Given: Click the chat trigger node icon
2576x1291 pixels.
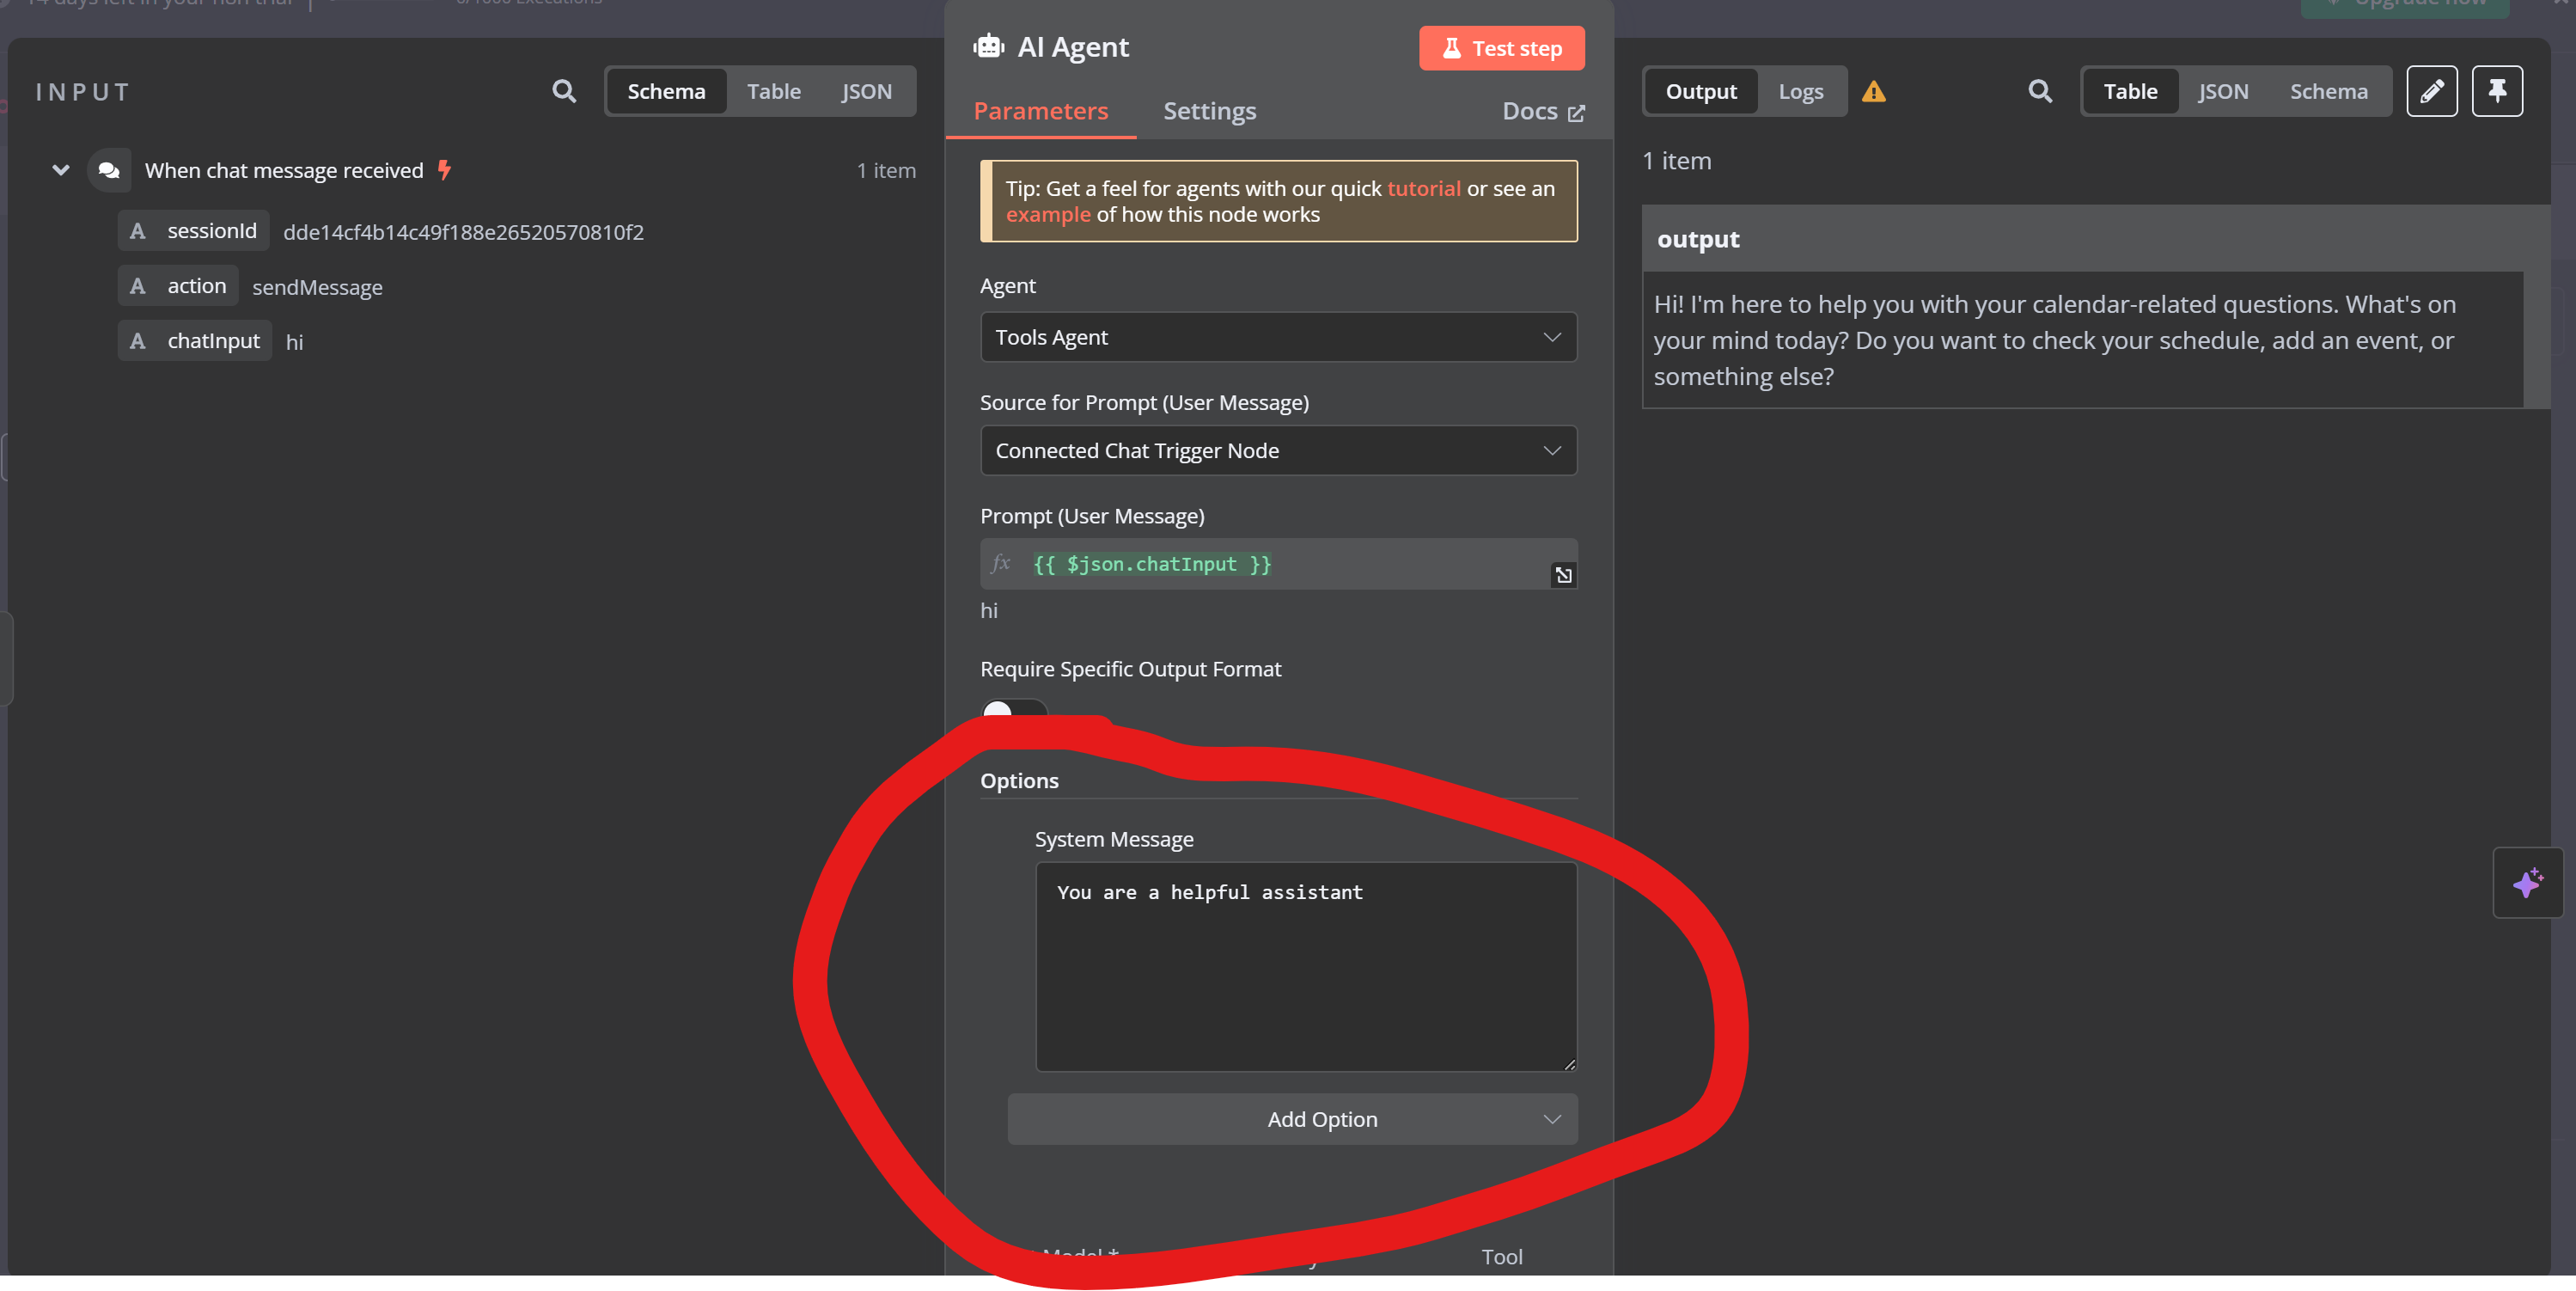Looking at the screenshot, I should [109, 170].
